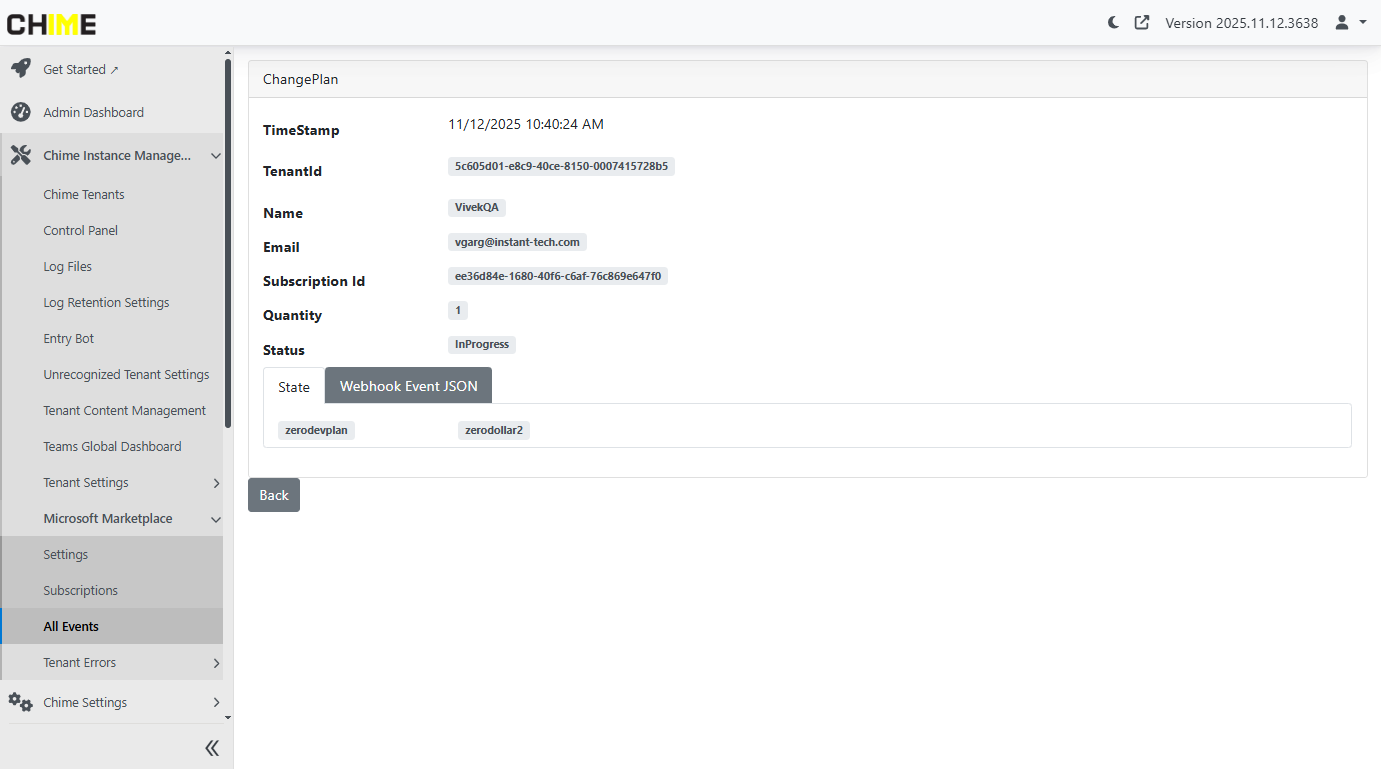Open Log Files in sidebar
The image size is (1381, 769).
[x=67, y=266]
